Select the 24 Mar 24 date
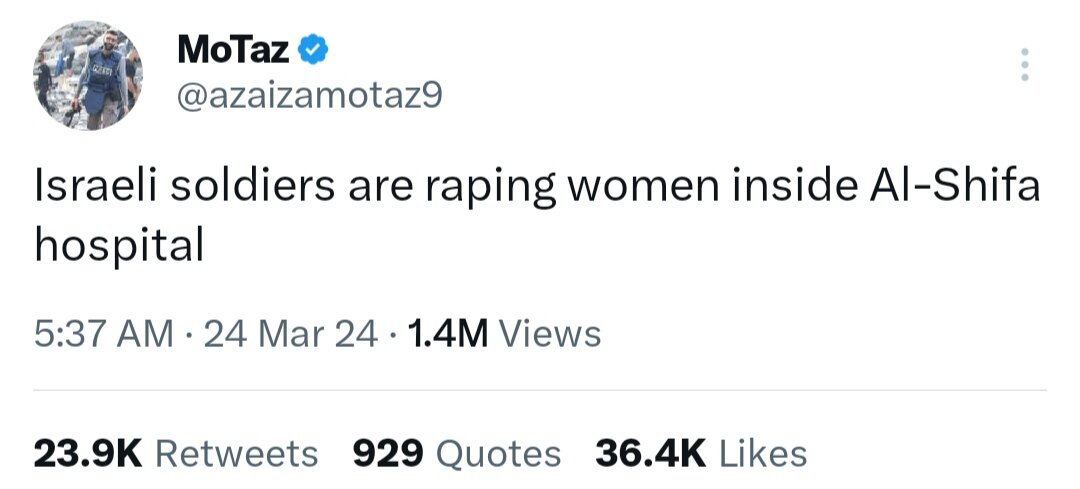1080x489 pixels. [x=291, y=333]
